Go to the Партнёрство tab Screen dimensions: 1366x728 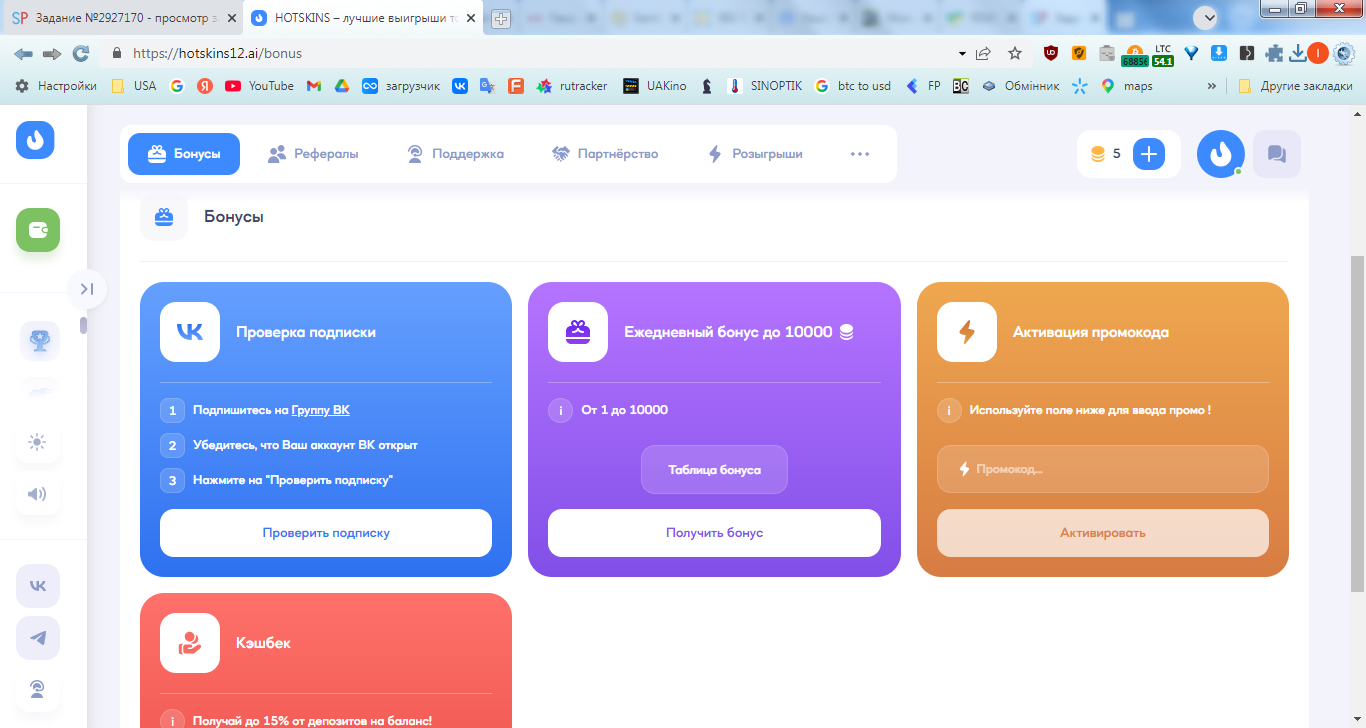click(x=605, y=154)
